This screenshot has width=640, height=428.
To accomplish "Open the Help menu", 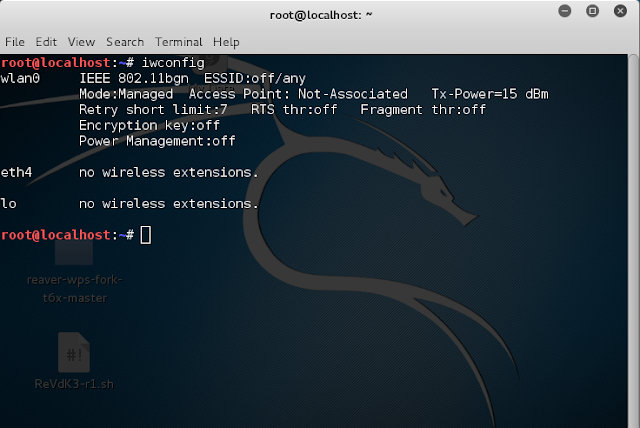I will [x=226, y=42].
